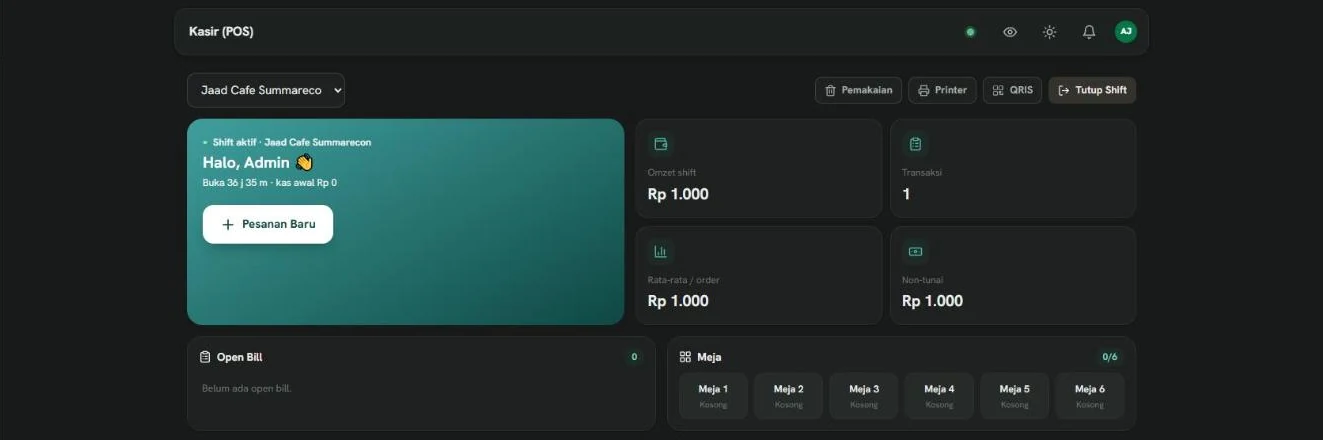Open notifications bell
Image resolution: width=1323 pixels, height=440 pixels.
tap(1089, 32)
